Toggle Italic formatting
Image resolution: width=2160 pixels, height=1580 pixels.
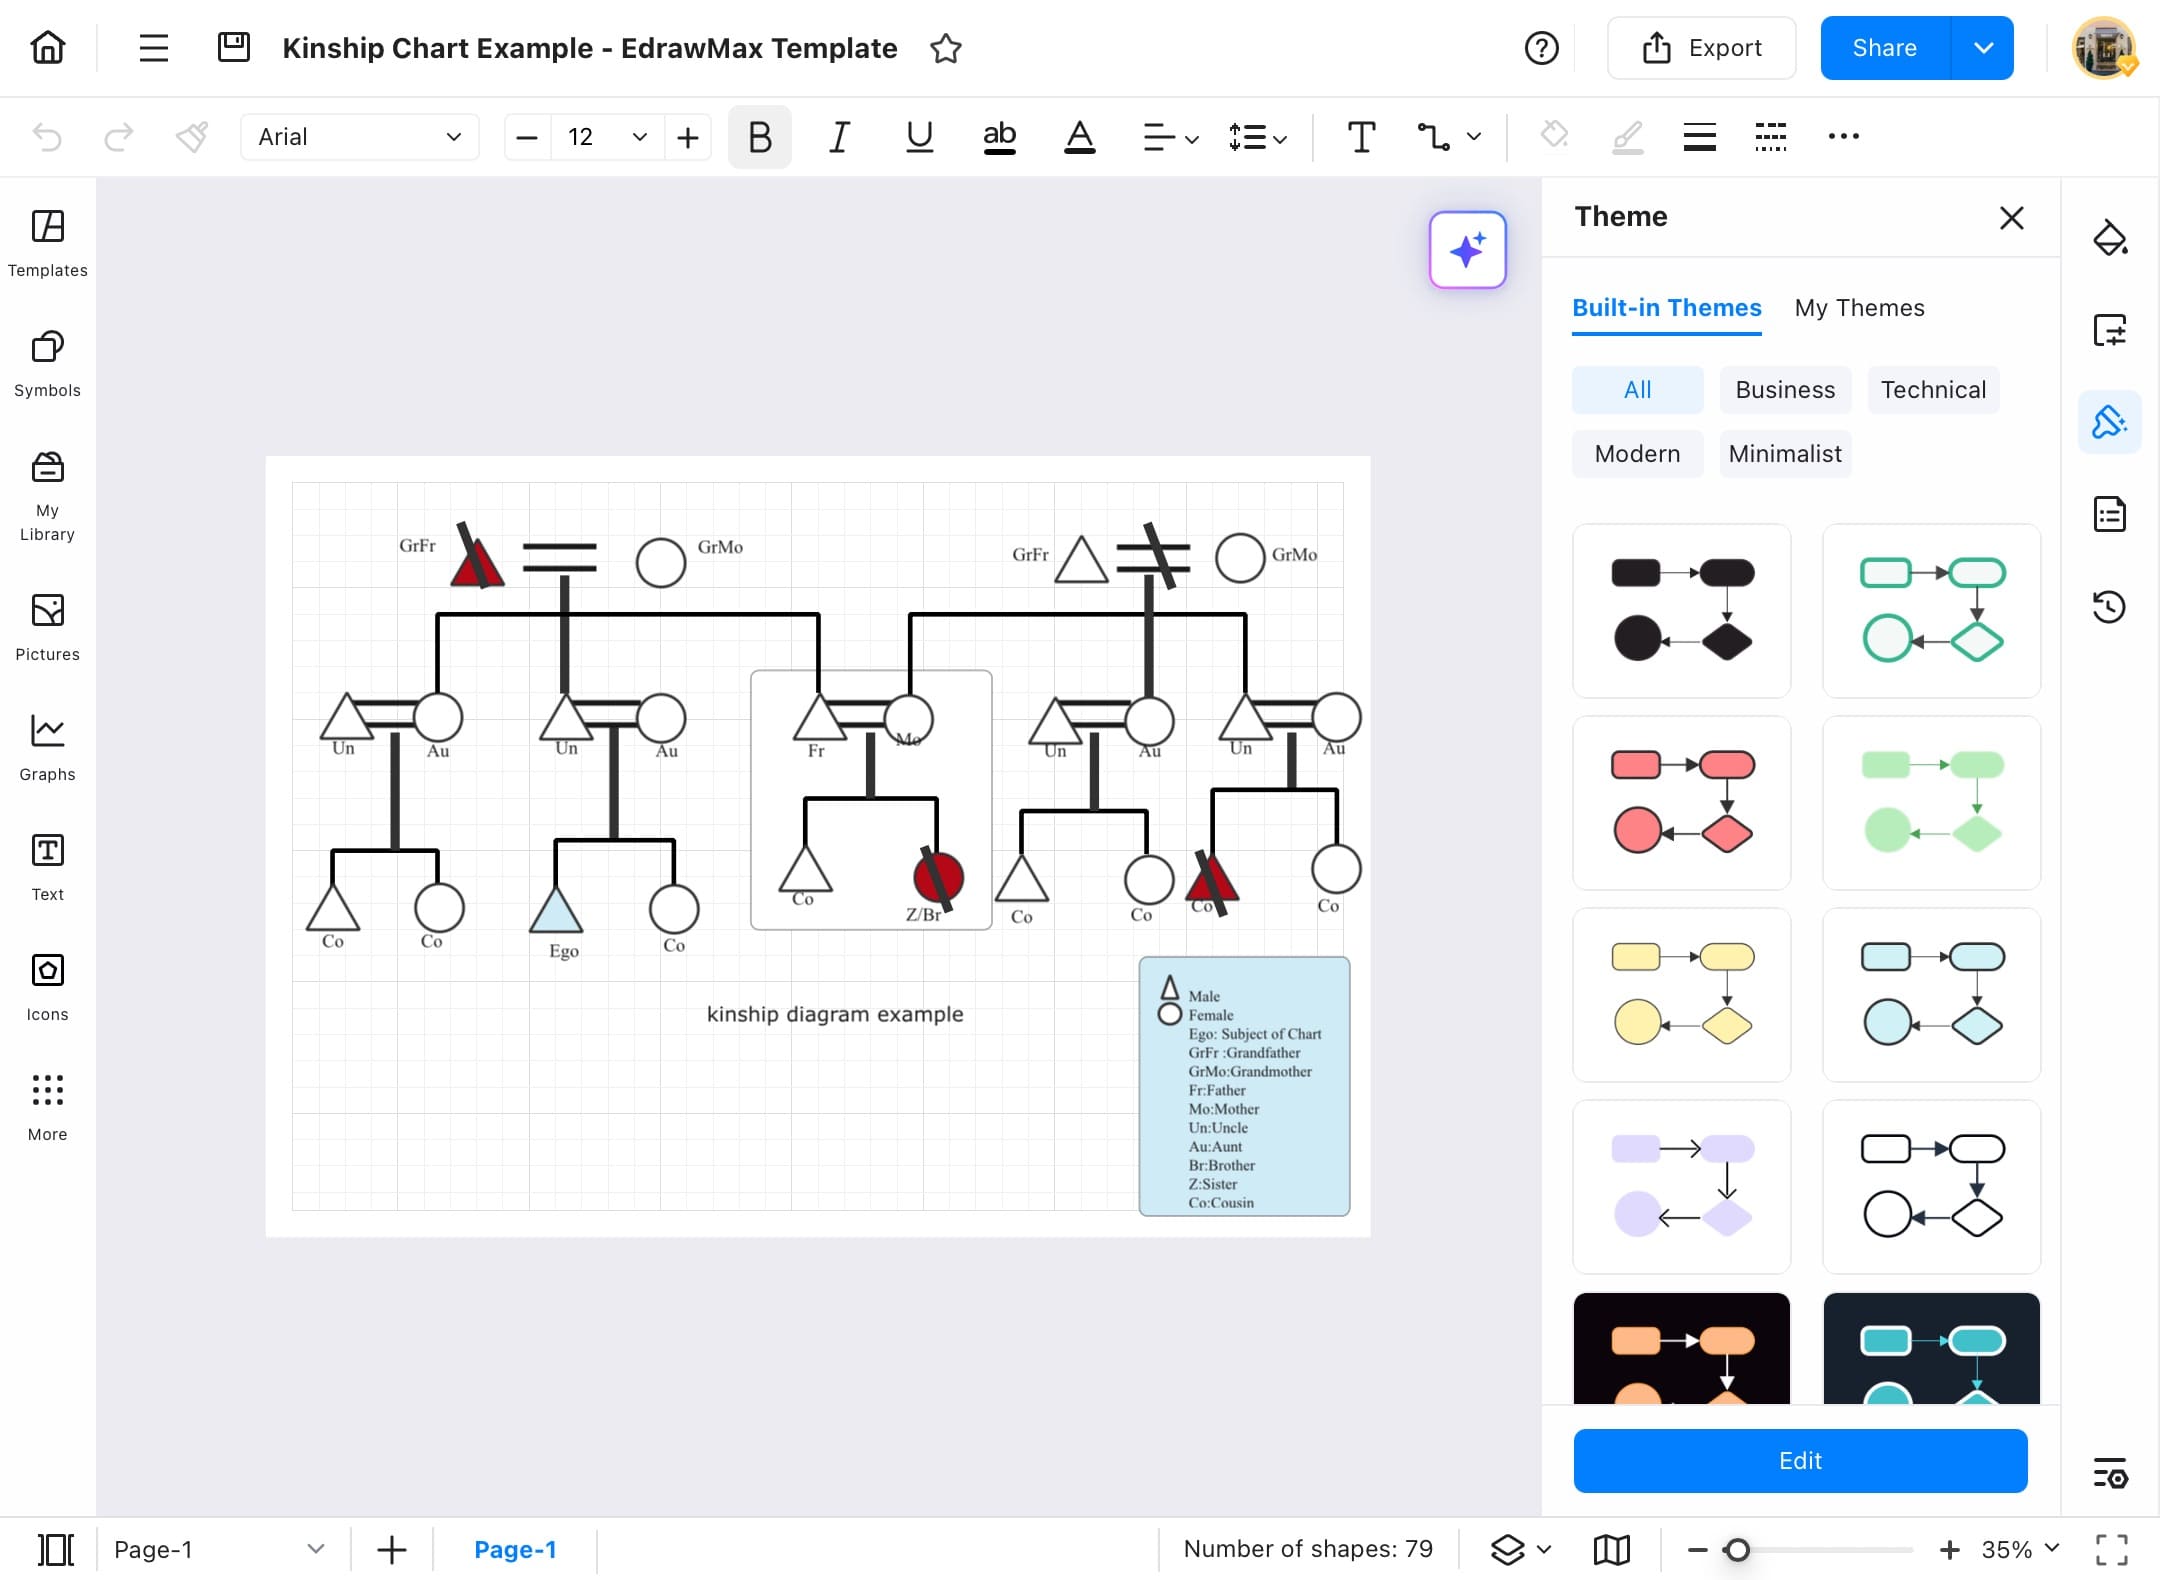point(839,137)
